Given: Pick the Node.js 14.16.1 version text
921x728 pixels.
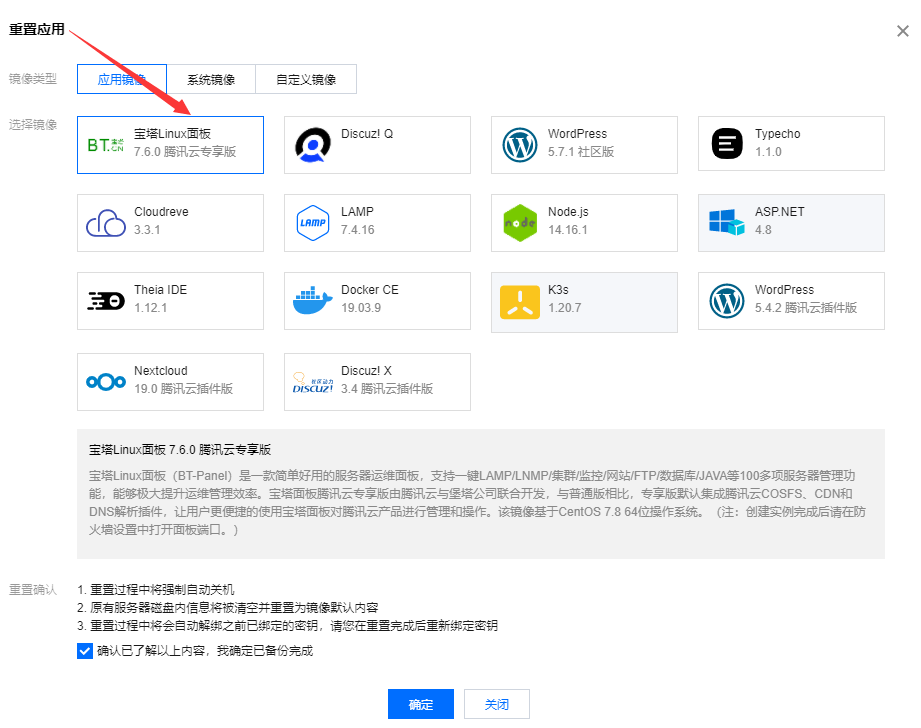Looking at the screenshot, I should click(x=568, y=230).
